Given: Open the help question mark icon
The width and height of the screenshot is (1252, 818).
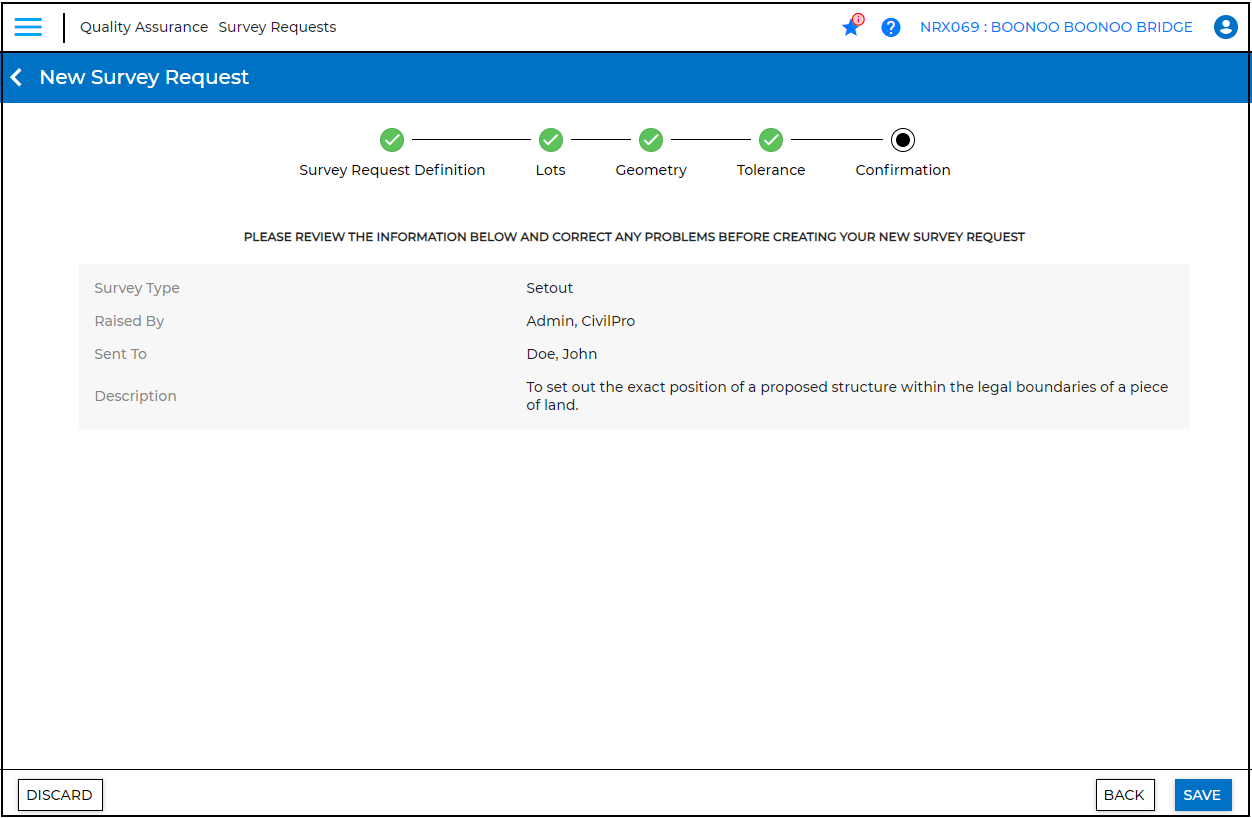Looking at the screenshot, I should (891, 27).
